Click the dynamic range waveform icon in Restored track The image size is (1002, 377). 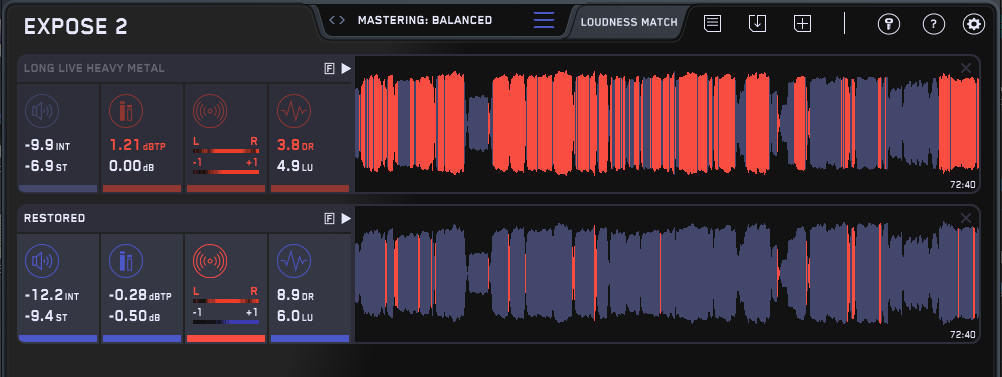(294, 261)
